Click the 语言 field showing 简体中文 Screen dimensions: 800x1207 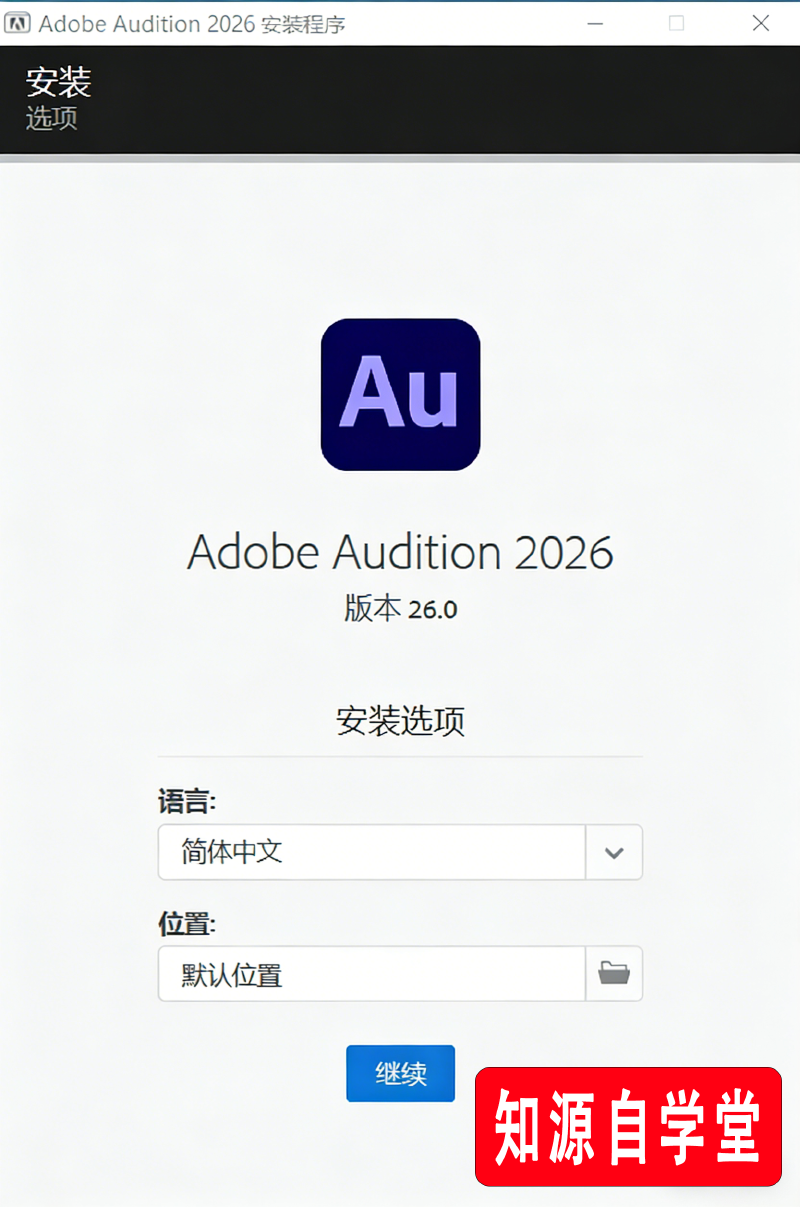coord(370,852)
